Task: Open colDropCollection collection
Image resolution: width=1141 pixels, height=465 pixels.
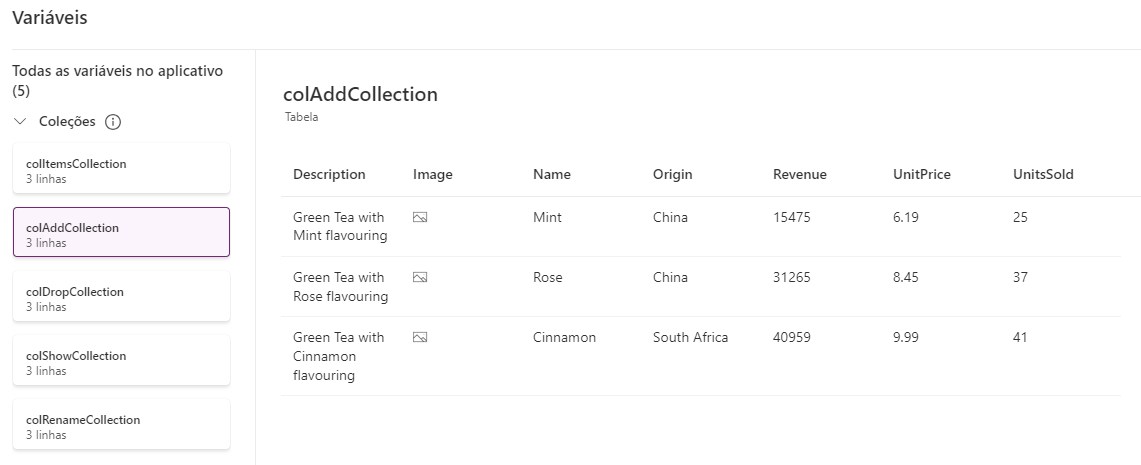Action: 121,296
